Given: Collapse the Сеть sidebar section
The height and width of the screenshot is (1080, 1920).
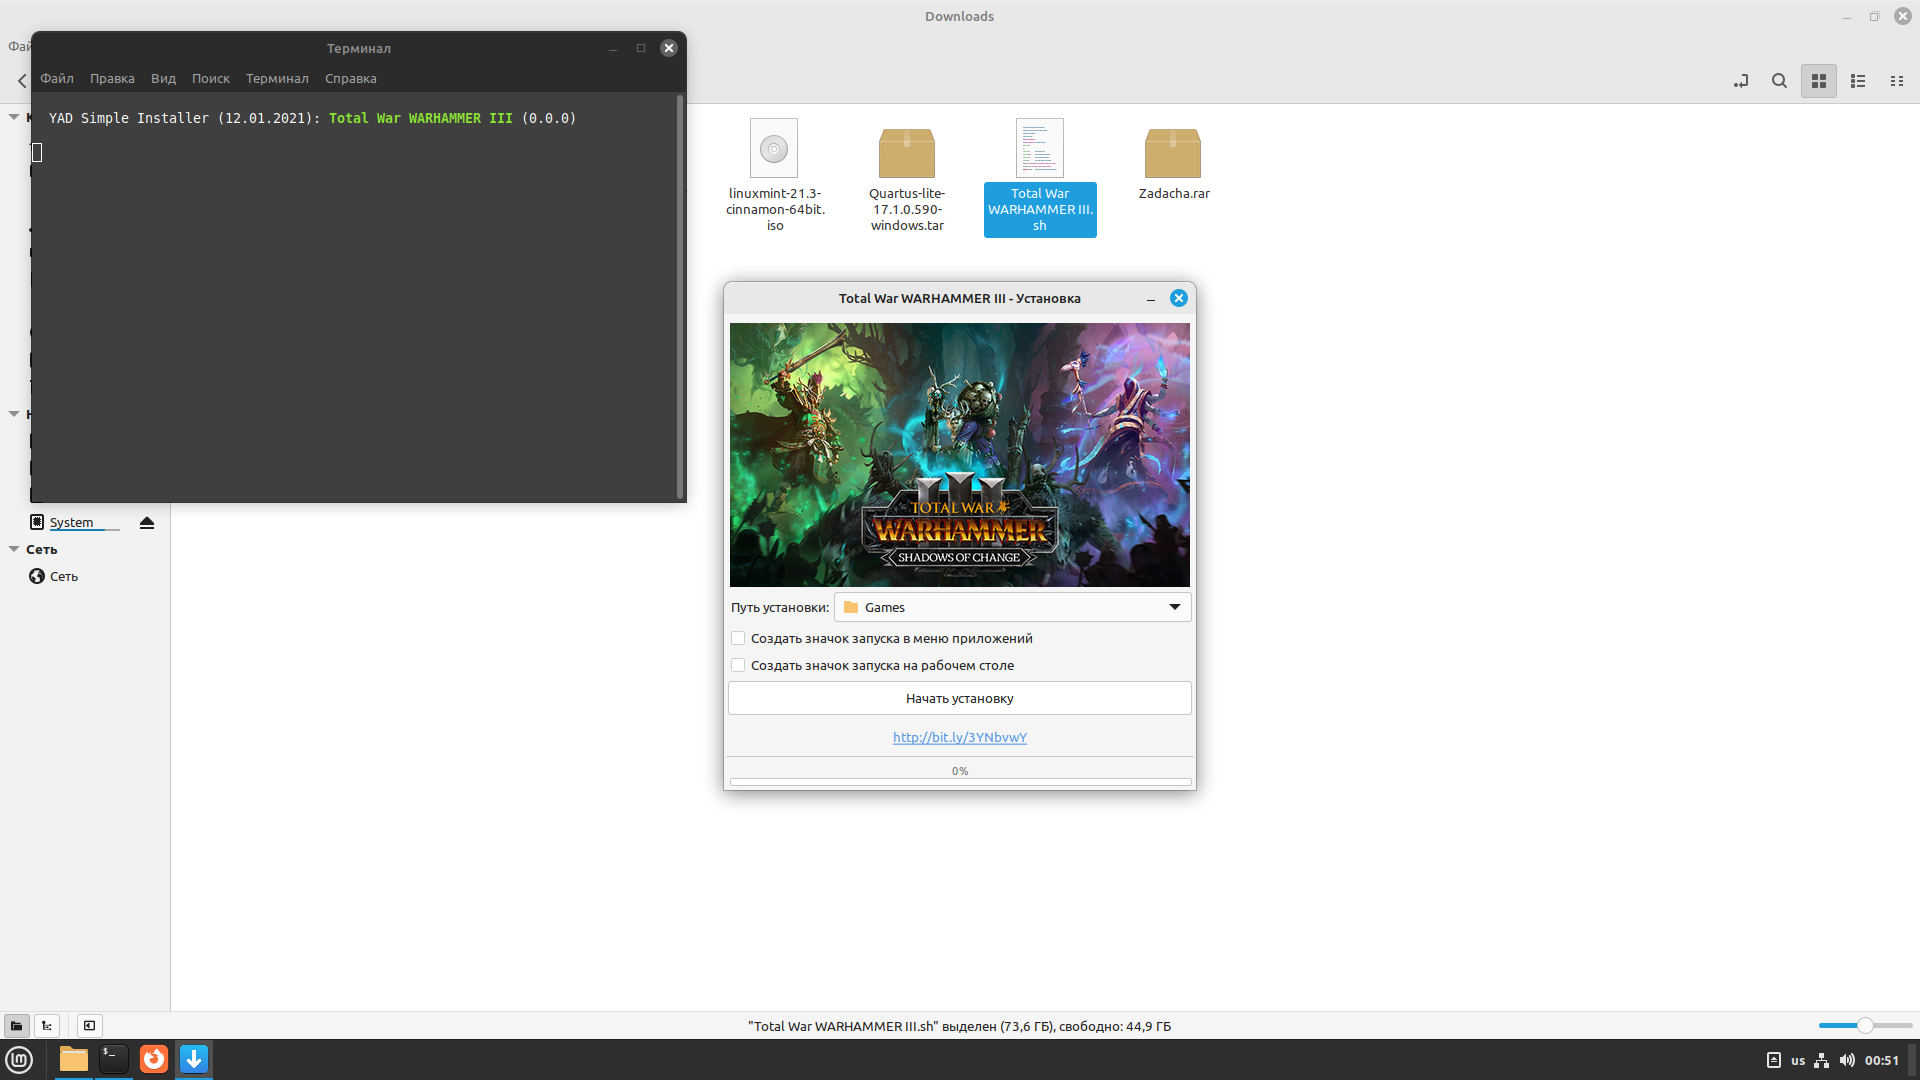Looking at the screenshot, I should [x=14, y=549].
